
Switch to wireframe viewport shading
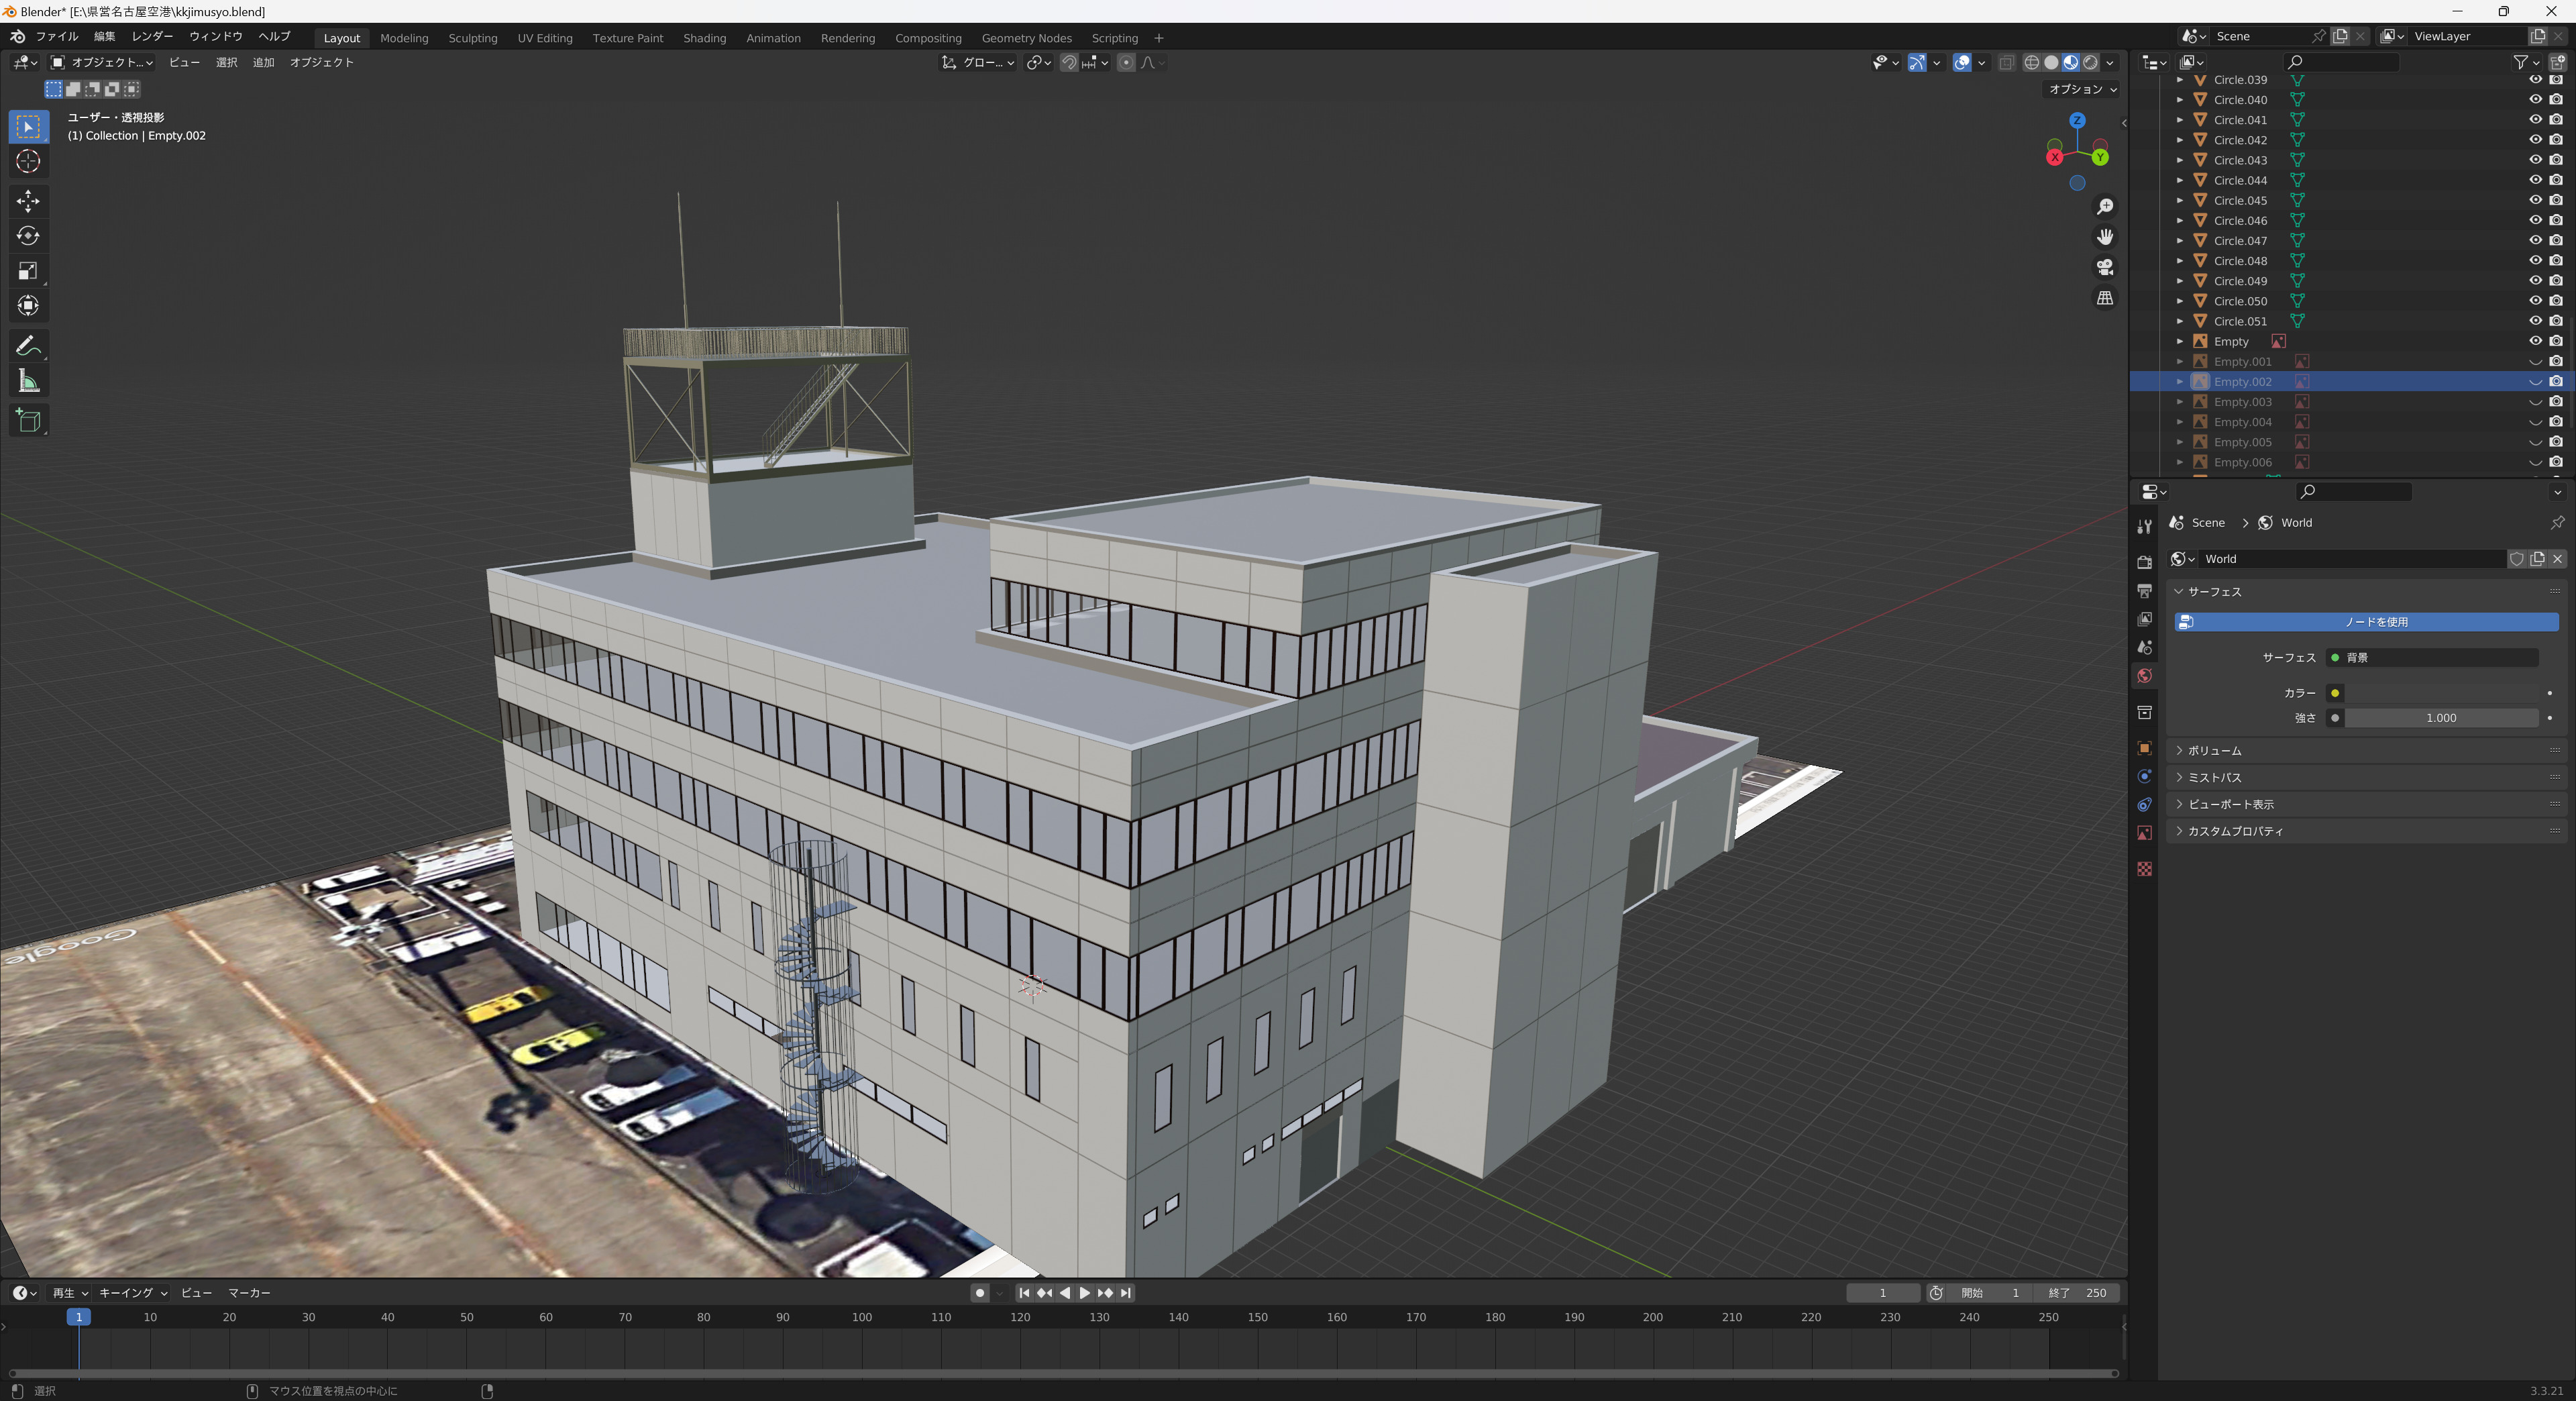tap(2032, 62)
